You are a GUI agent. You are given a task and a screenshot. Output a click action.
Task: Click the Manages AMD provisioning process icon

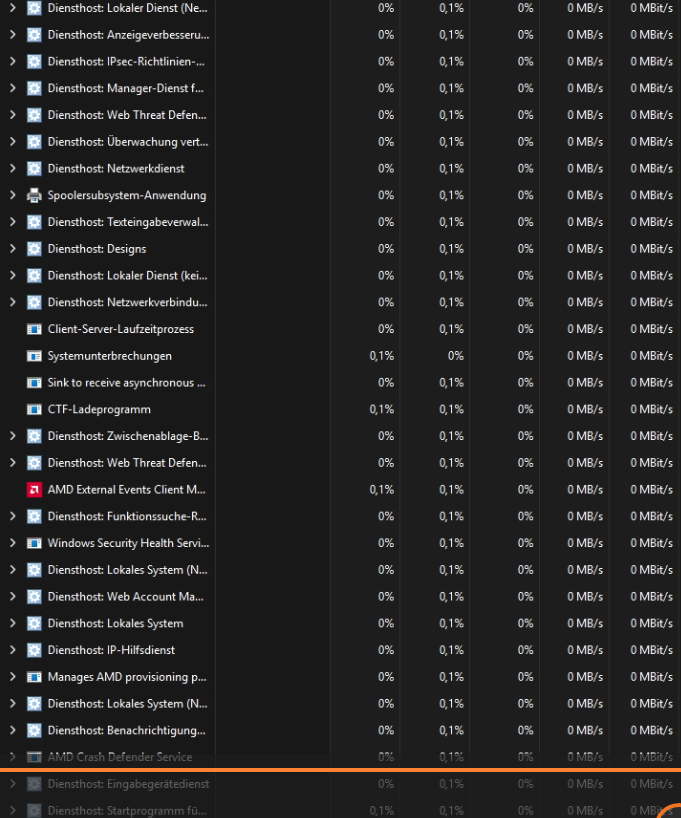(x=34, y=677)
